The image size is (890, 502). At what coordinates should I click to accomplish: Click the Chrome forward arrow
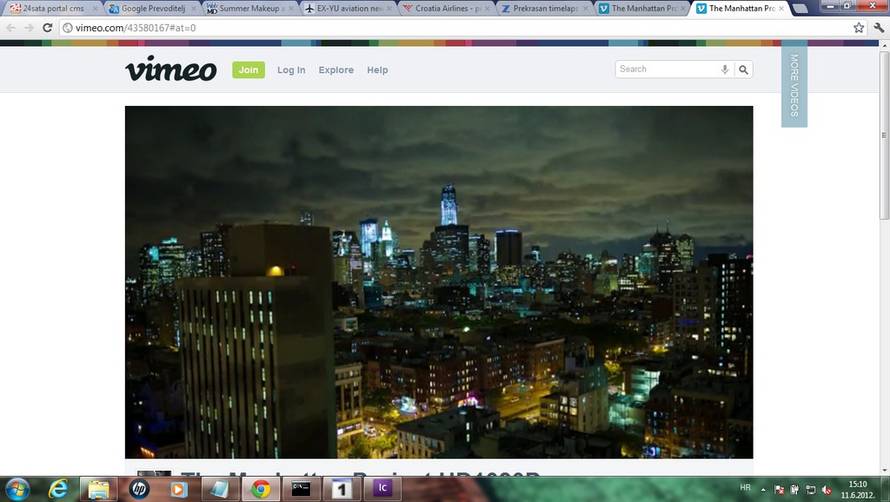click(x=30, y=27)
